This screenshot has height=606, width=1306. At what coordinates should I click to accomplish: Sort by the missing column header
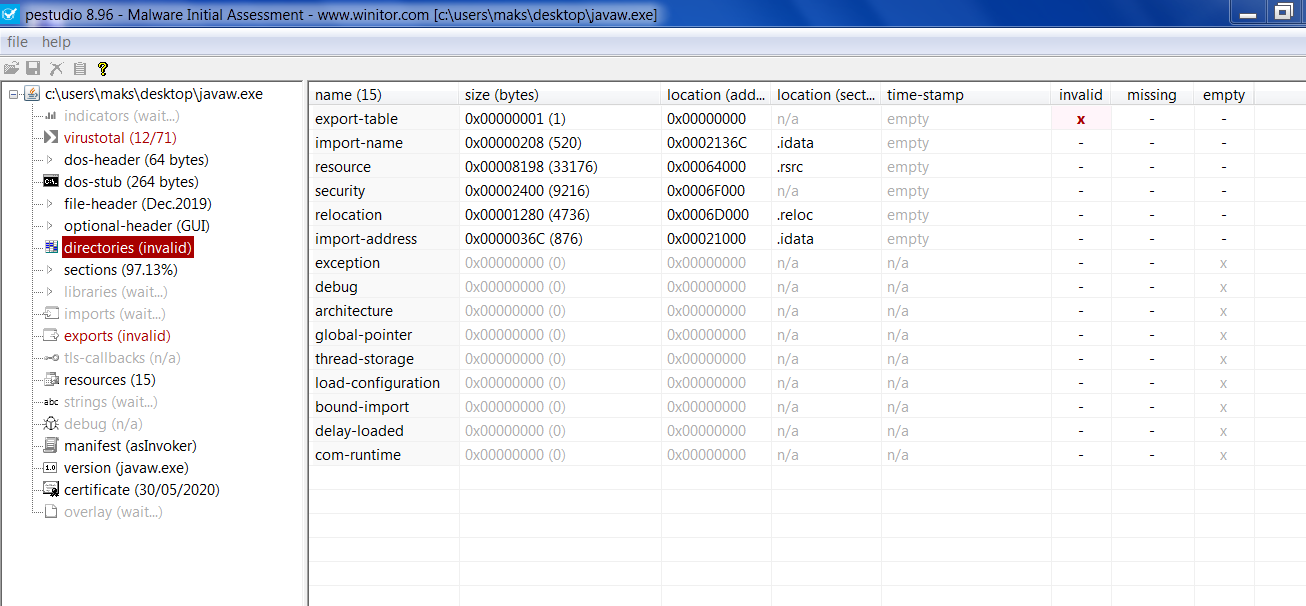tap(1152, 95)
